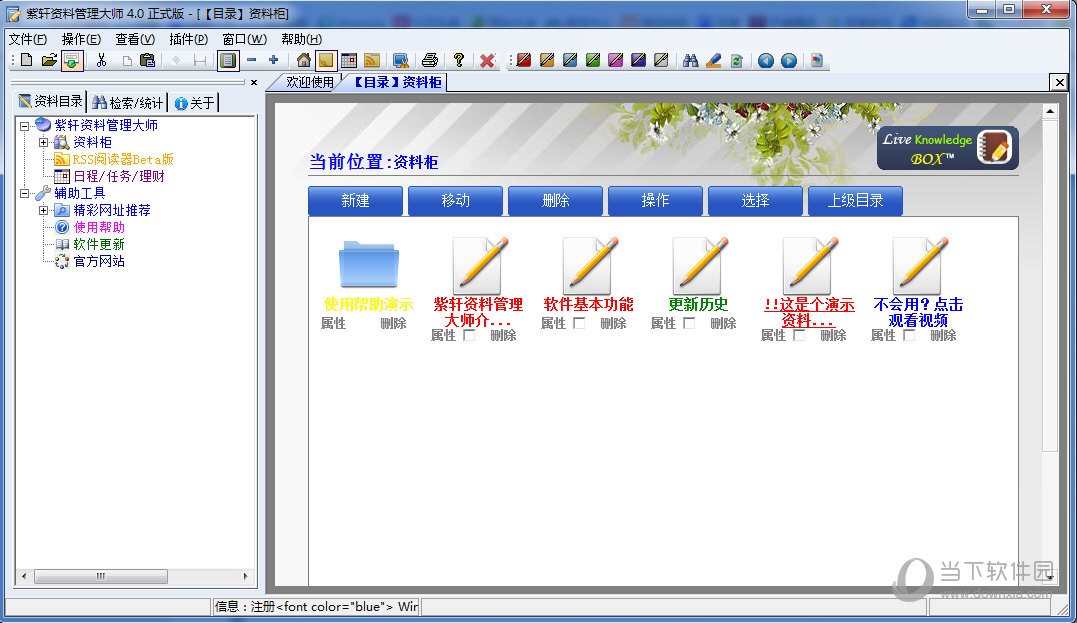Select the light blue pen color swatch

[570, 60]
